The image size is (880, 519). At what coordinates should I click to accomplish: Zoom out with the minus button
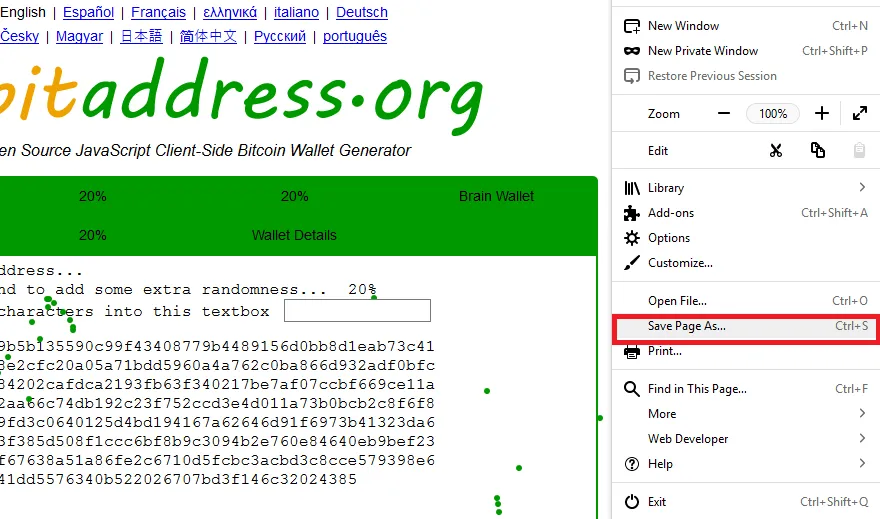(724, 113)
